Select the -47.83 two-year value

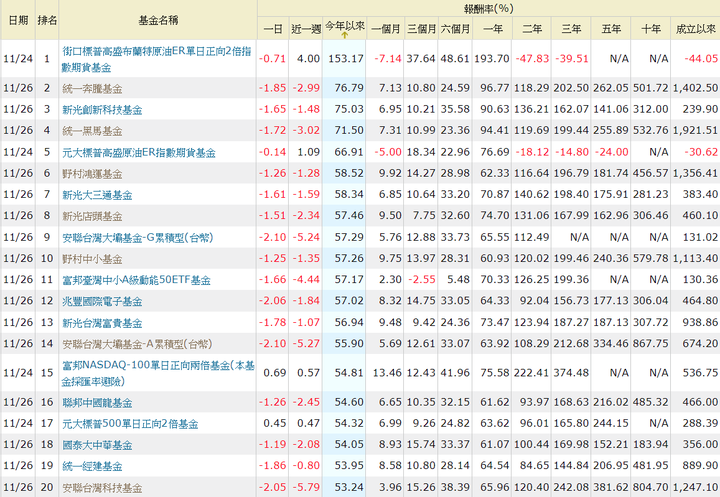coord(532,59)
